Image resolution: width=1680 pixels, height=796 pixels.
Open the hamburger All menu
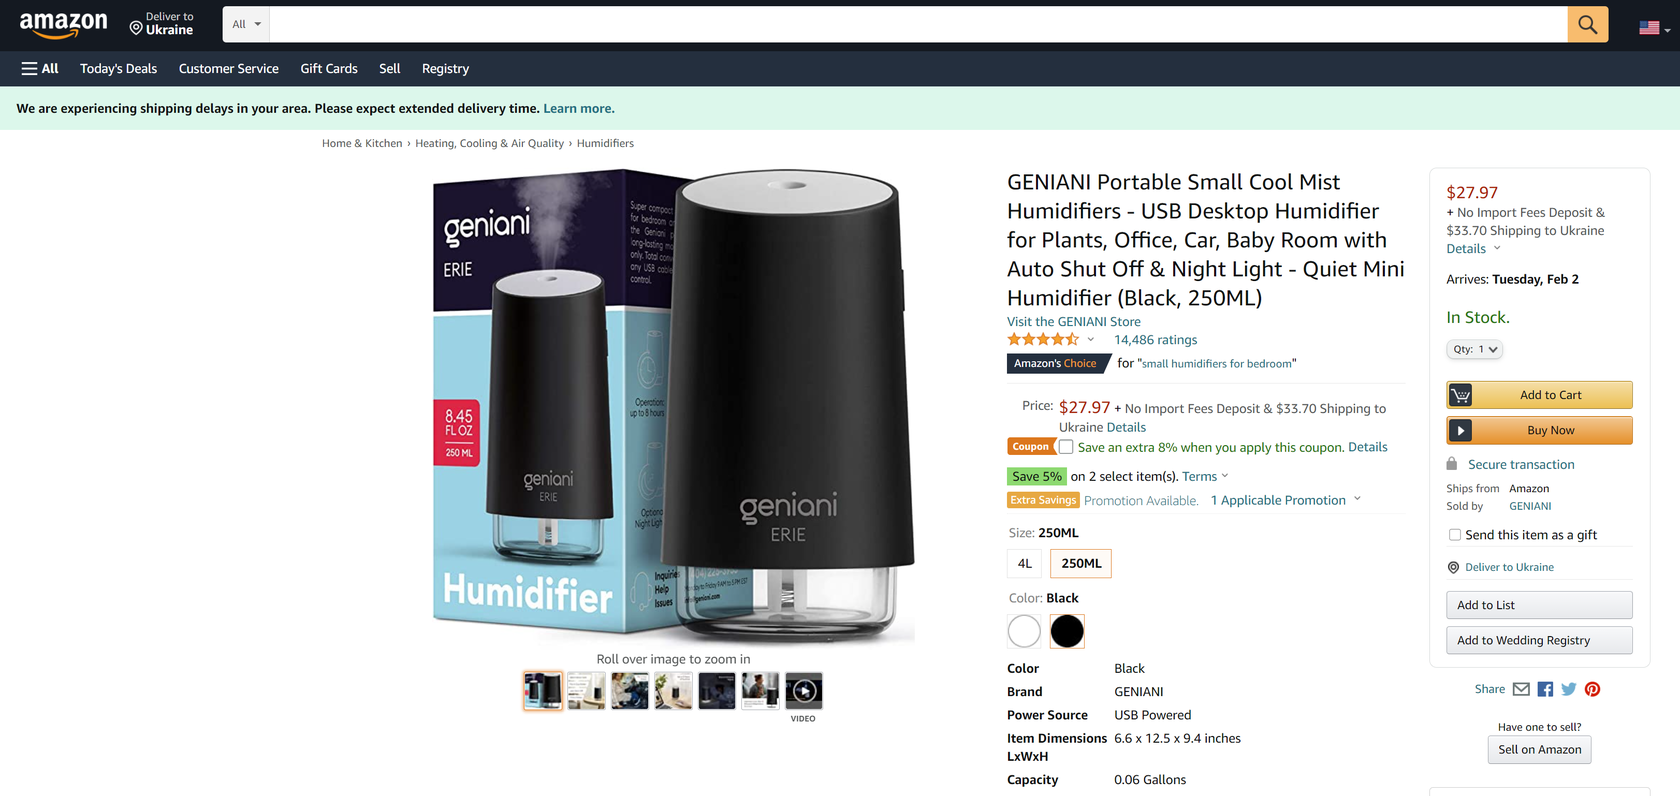point(40,69)
